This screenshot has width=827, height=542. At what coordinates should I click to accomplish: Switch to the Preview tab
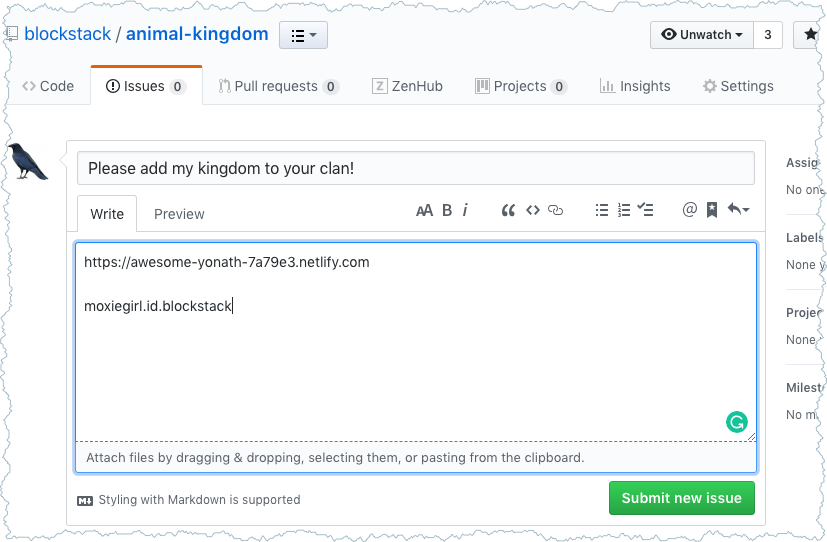(179, 214)
